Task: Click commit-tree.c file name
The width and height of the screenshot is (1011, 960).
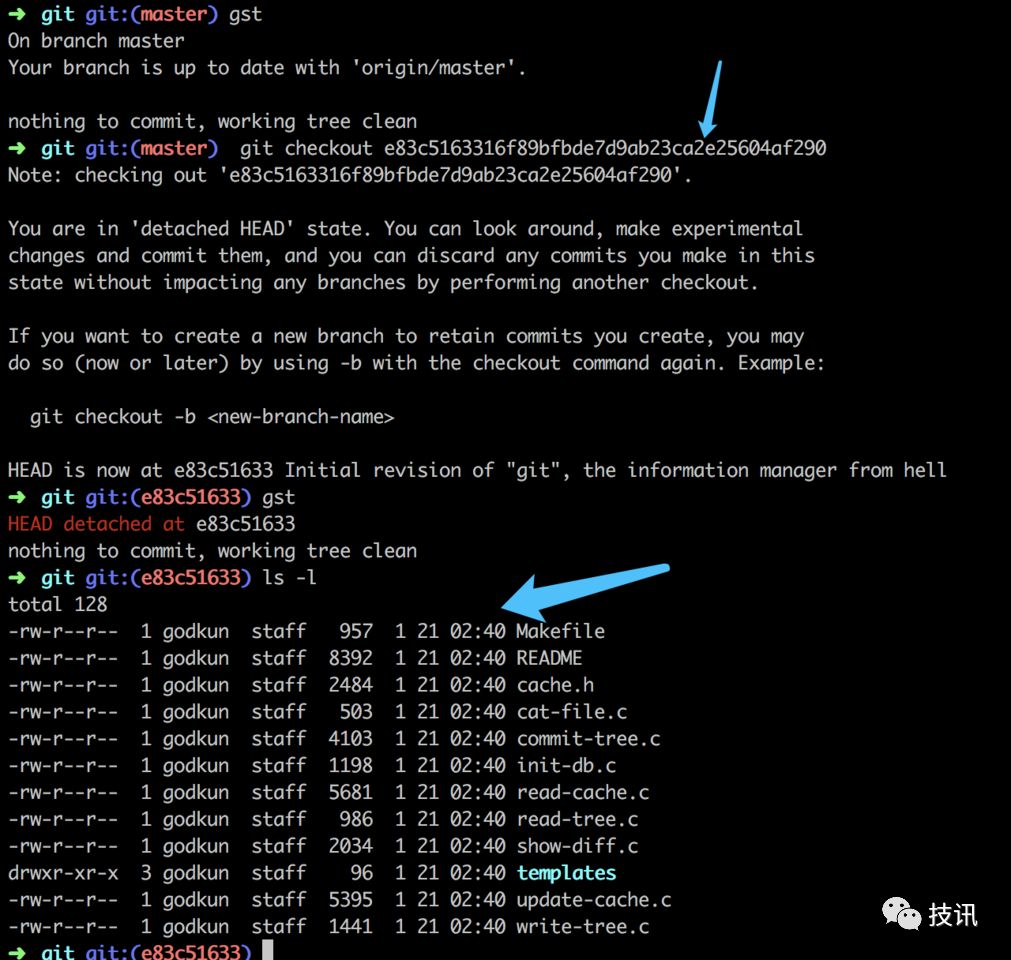Action: [x=588, y=739]
